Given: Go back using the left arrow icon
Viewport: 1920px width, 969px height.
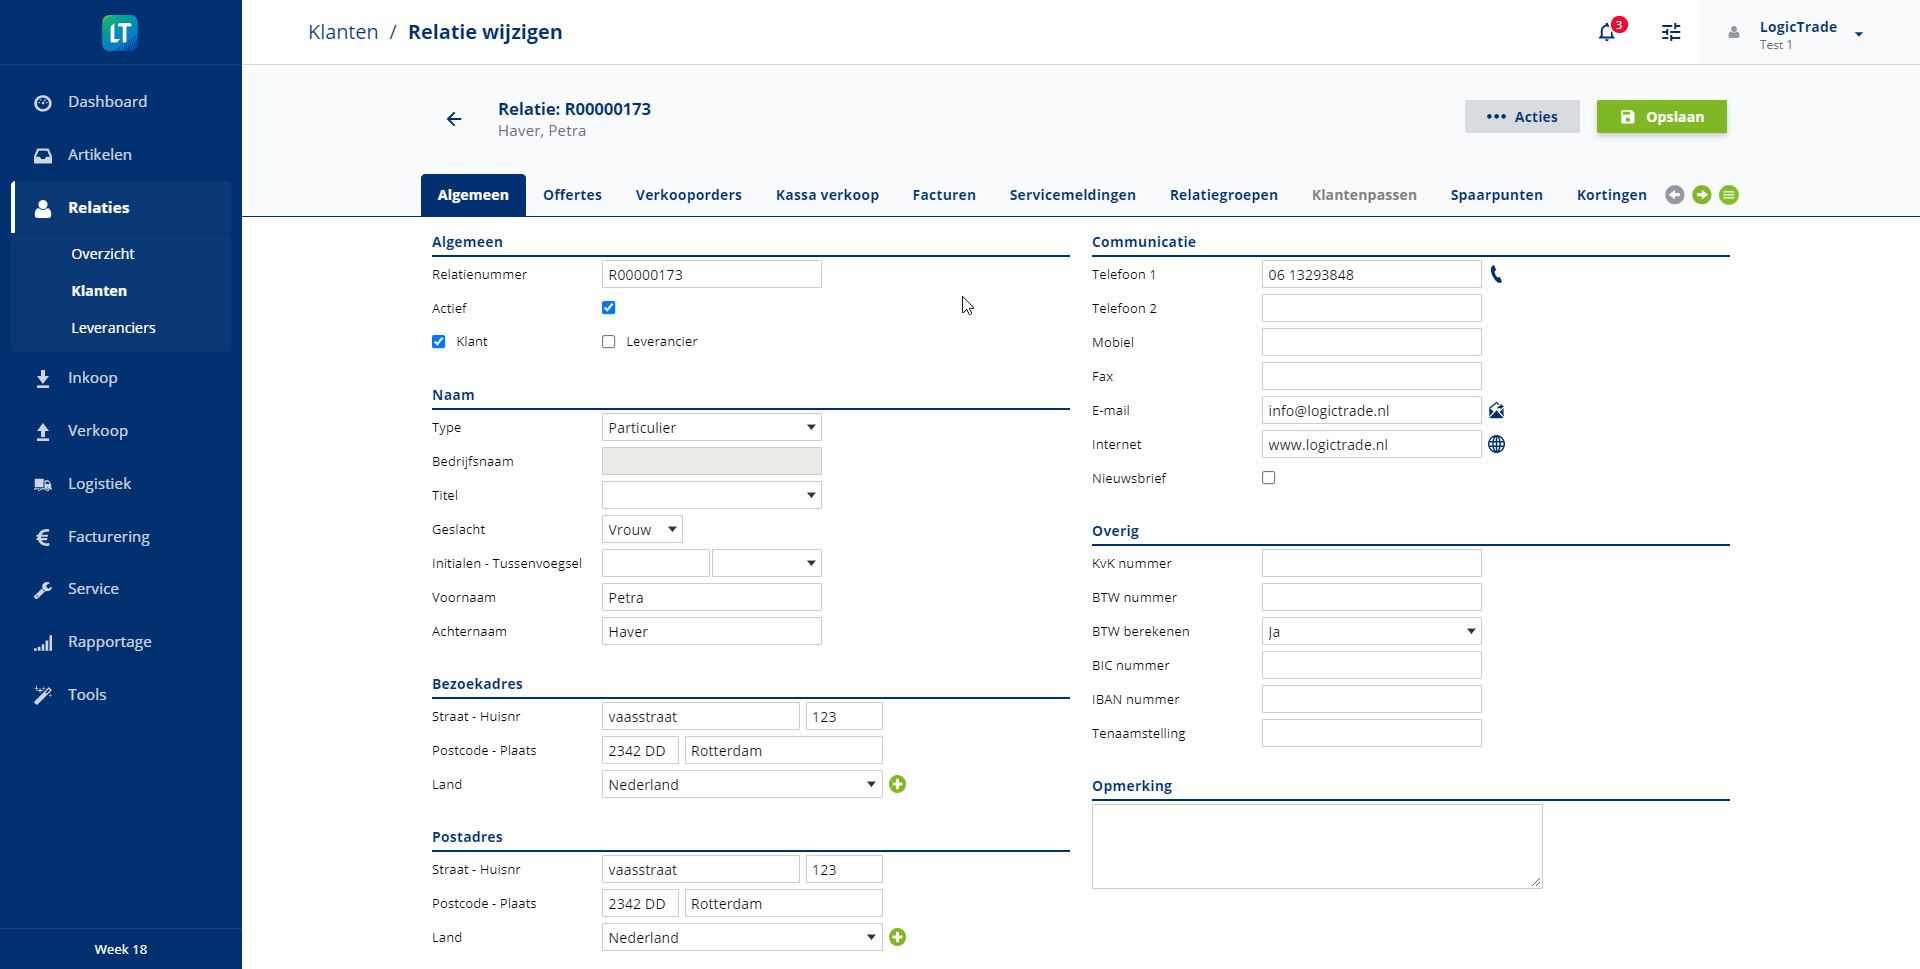Looking at the screenshot, I should point(454,119).
